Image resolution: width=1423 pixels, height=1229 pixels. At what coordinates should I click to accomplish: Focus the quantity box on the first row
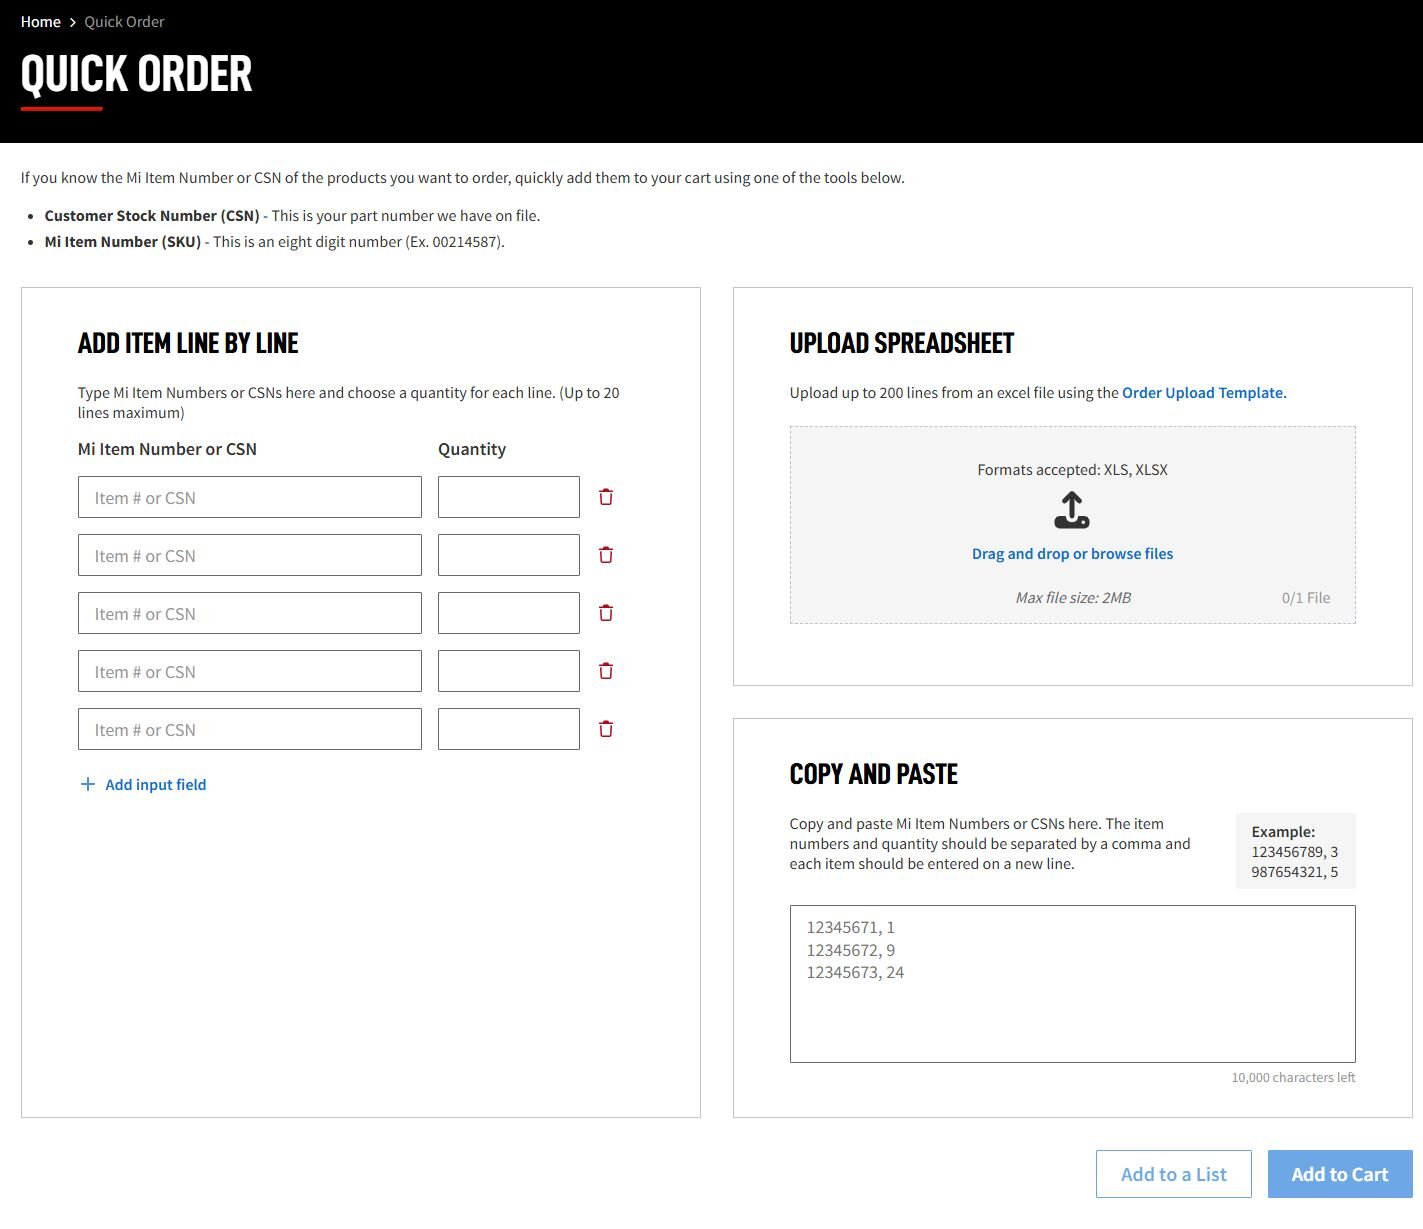[508, 496]
